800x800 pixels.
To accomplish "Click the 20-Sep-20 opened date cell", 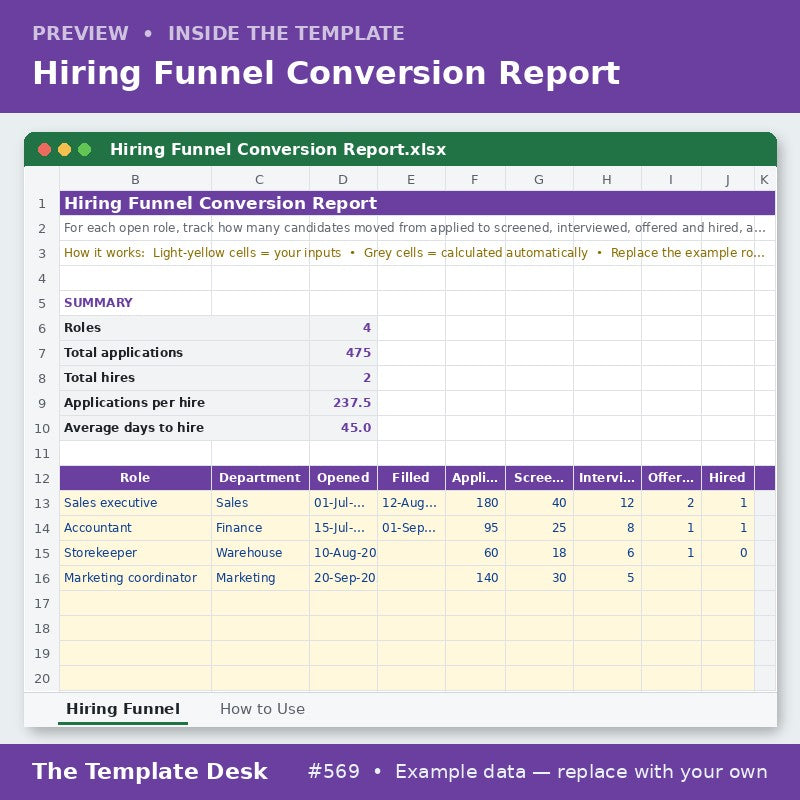I will pos(343,578).
